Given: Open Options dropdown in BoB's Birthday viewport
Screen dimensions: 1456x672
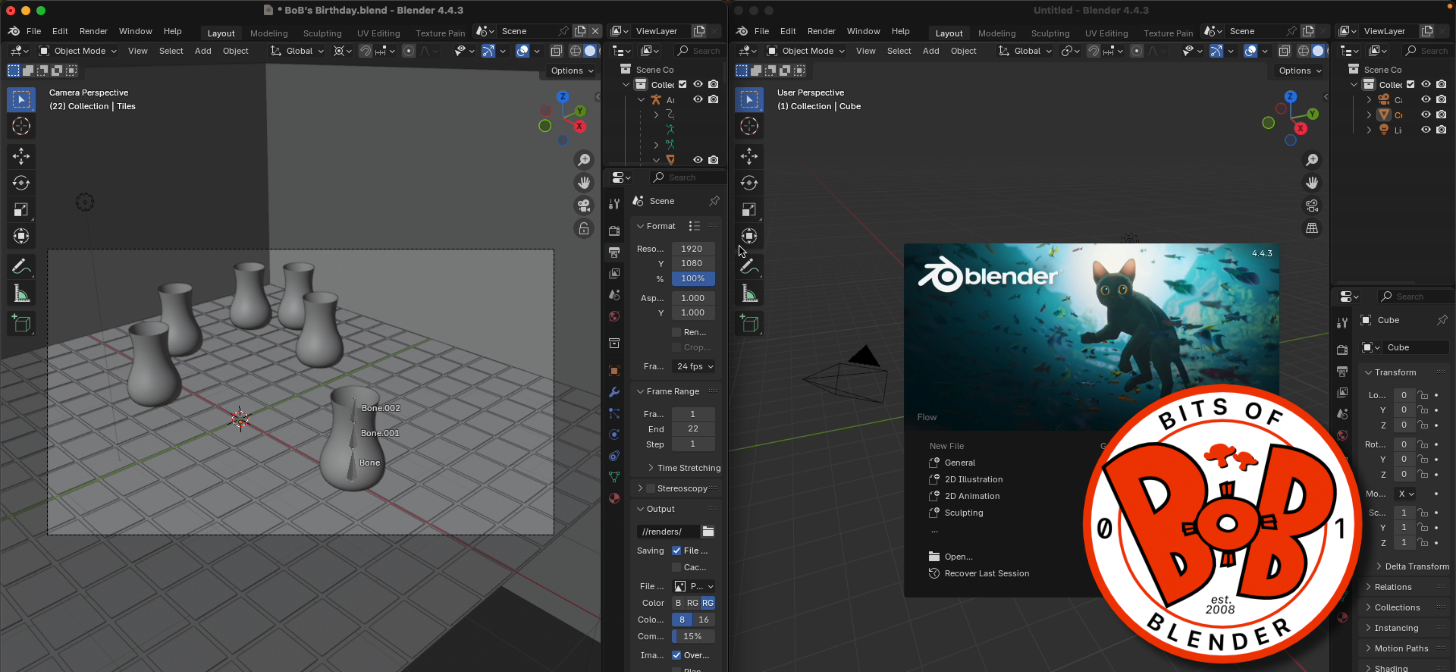Looking at the screenshot, I should (572, 71).
